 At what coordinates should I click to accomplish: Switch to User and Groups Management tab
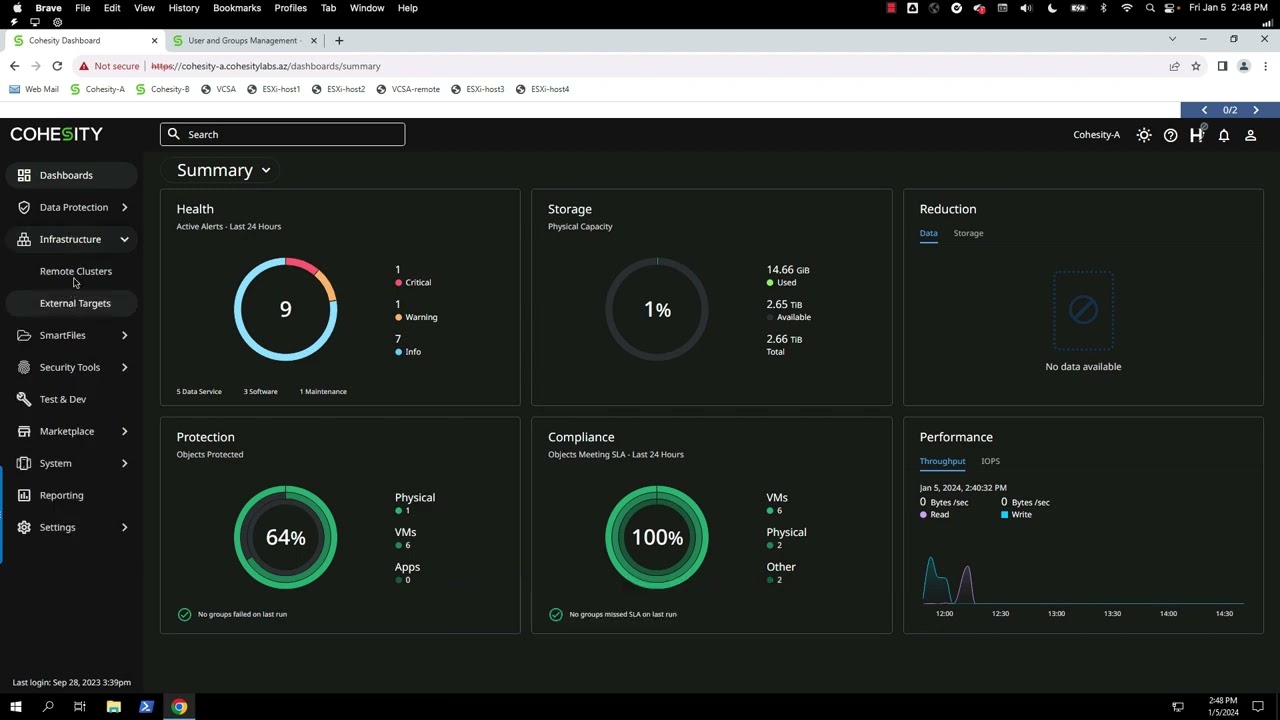(244, 41)
